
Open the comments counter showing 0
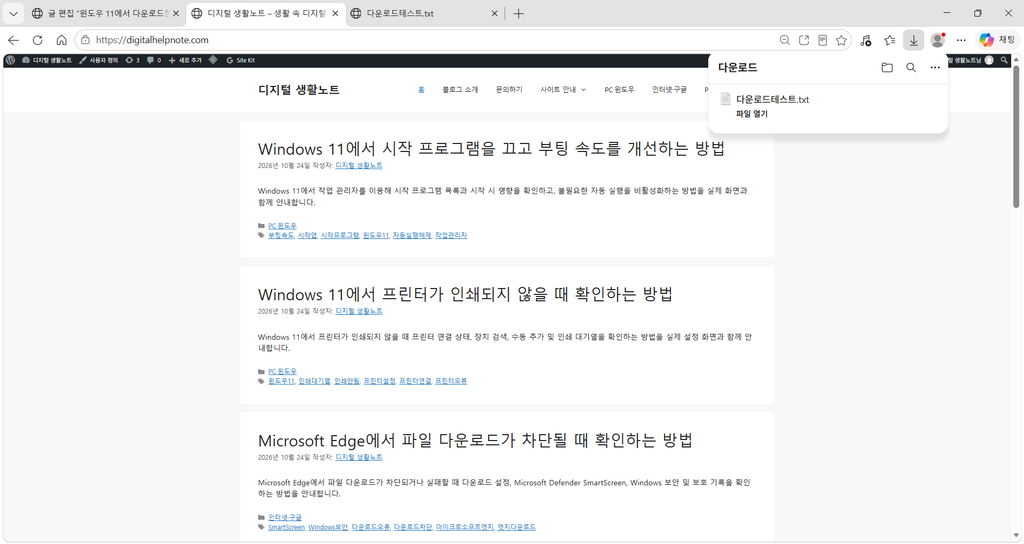pos(154,60)
